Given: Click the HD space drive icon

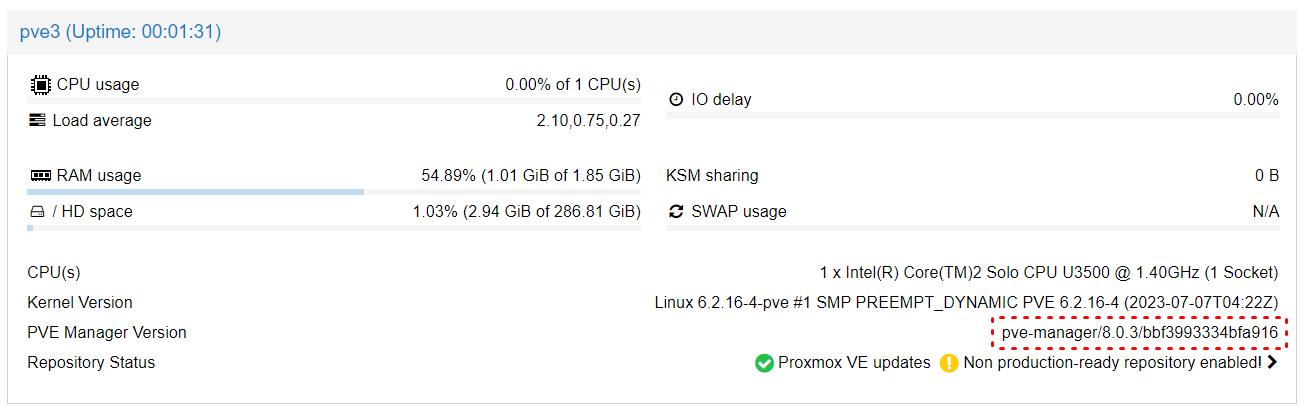Looking at the screenshot, I should tap(37, 212).
